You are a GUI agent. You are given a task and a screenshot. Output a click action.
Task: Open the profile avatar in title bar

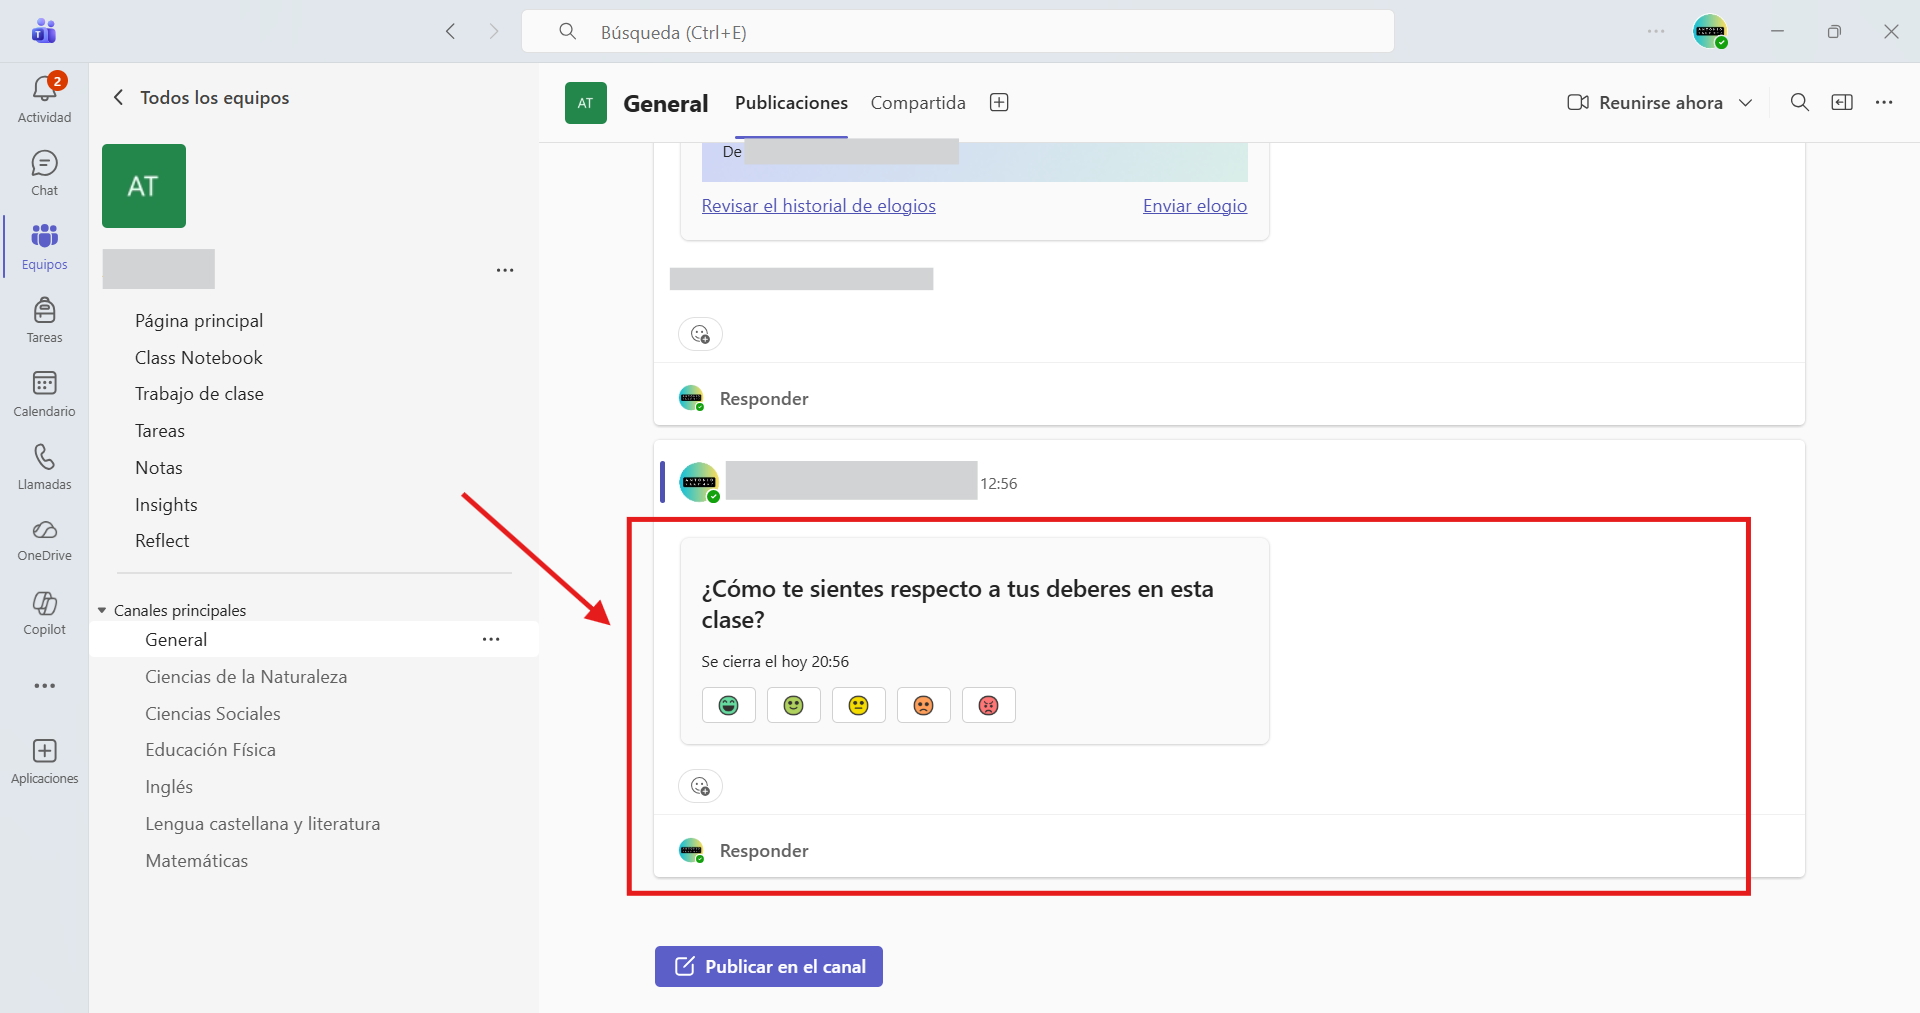point(1710,31)
